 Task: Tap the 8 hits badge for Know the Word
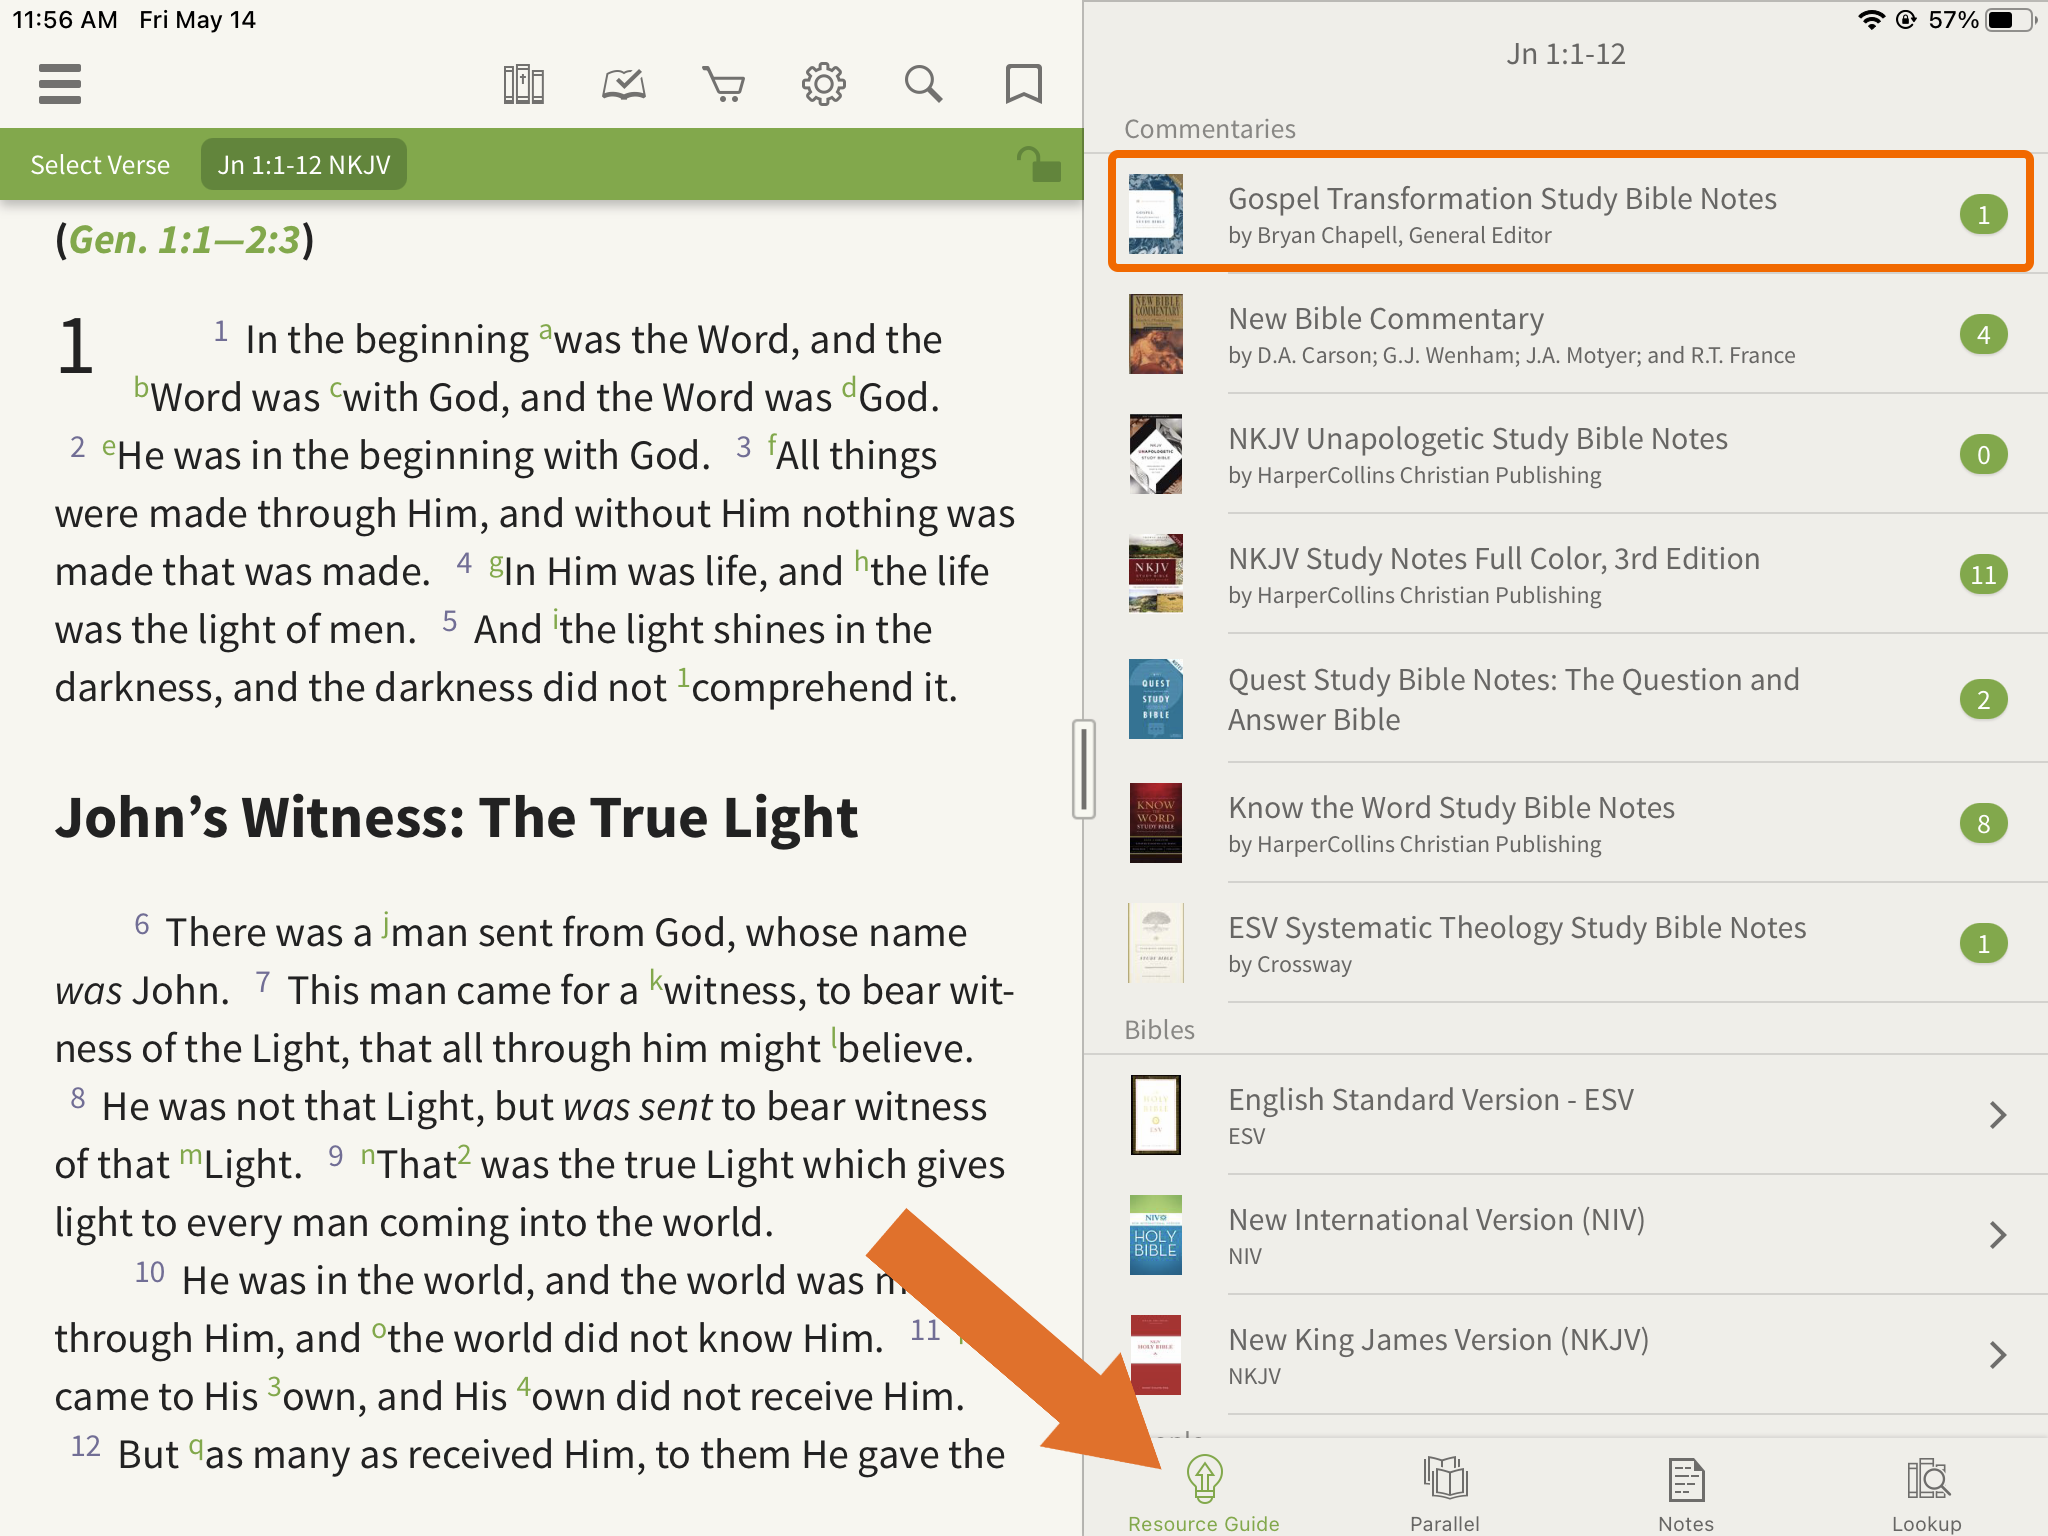pyautogui.click(x=1983, y=824)
